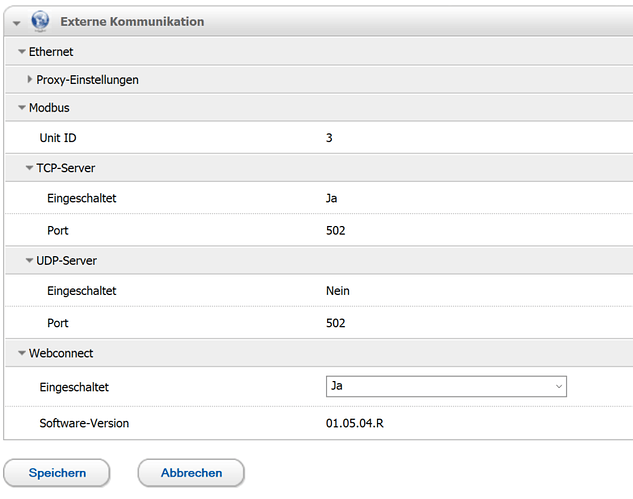Collapse the Ethernet section

pos(22,52)
